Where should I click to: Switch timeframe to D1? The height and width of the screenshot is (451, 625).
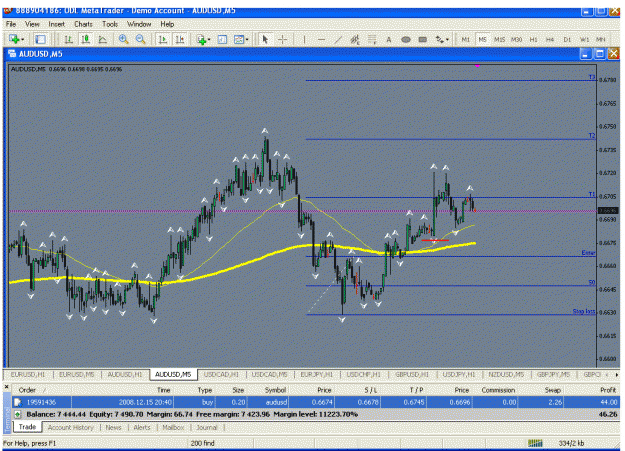(x=567, y=39)
